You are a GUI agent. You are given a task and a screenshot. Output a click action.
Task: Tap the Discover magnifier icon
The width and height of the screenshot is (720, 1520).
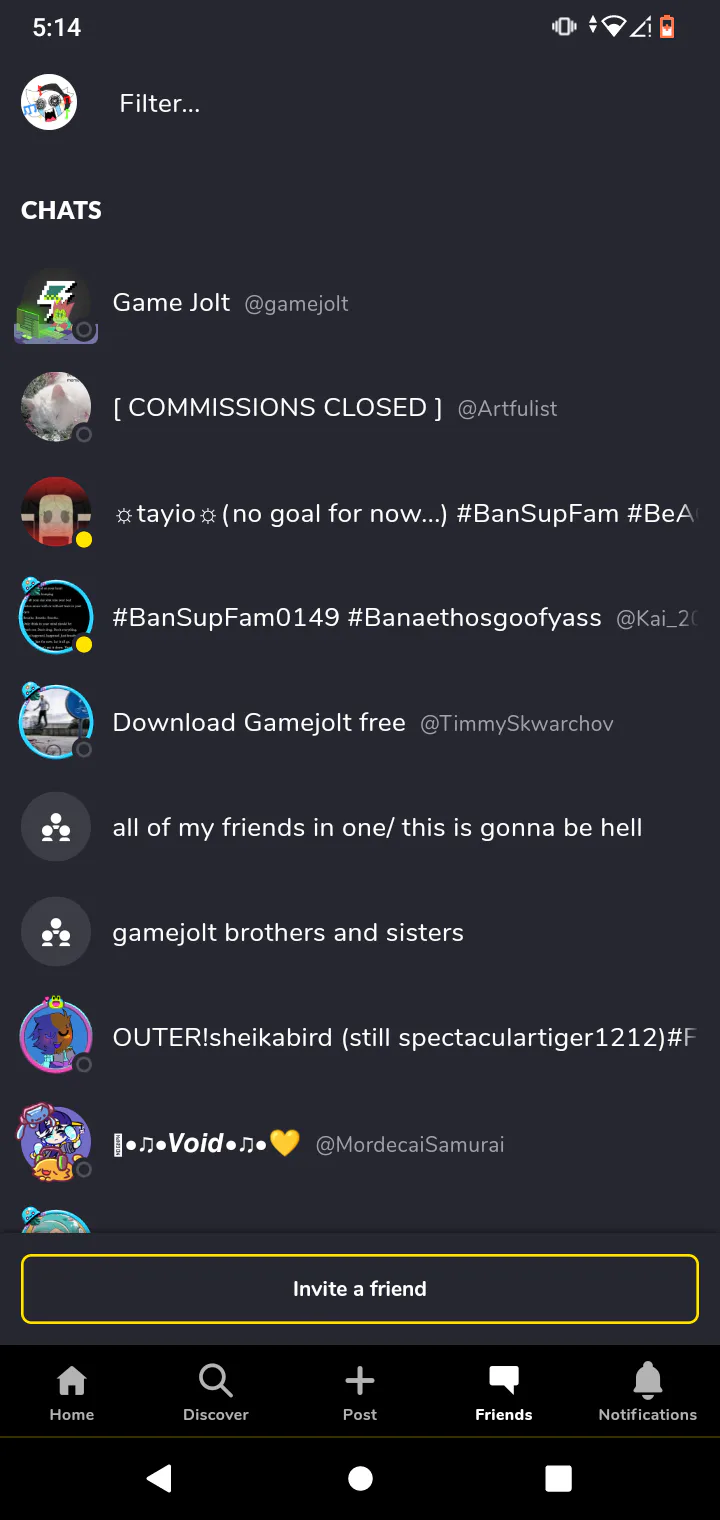point(216,1381)
